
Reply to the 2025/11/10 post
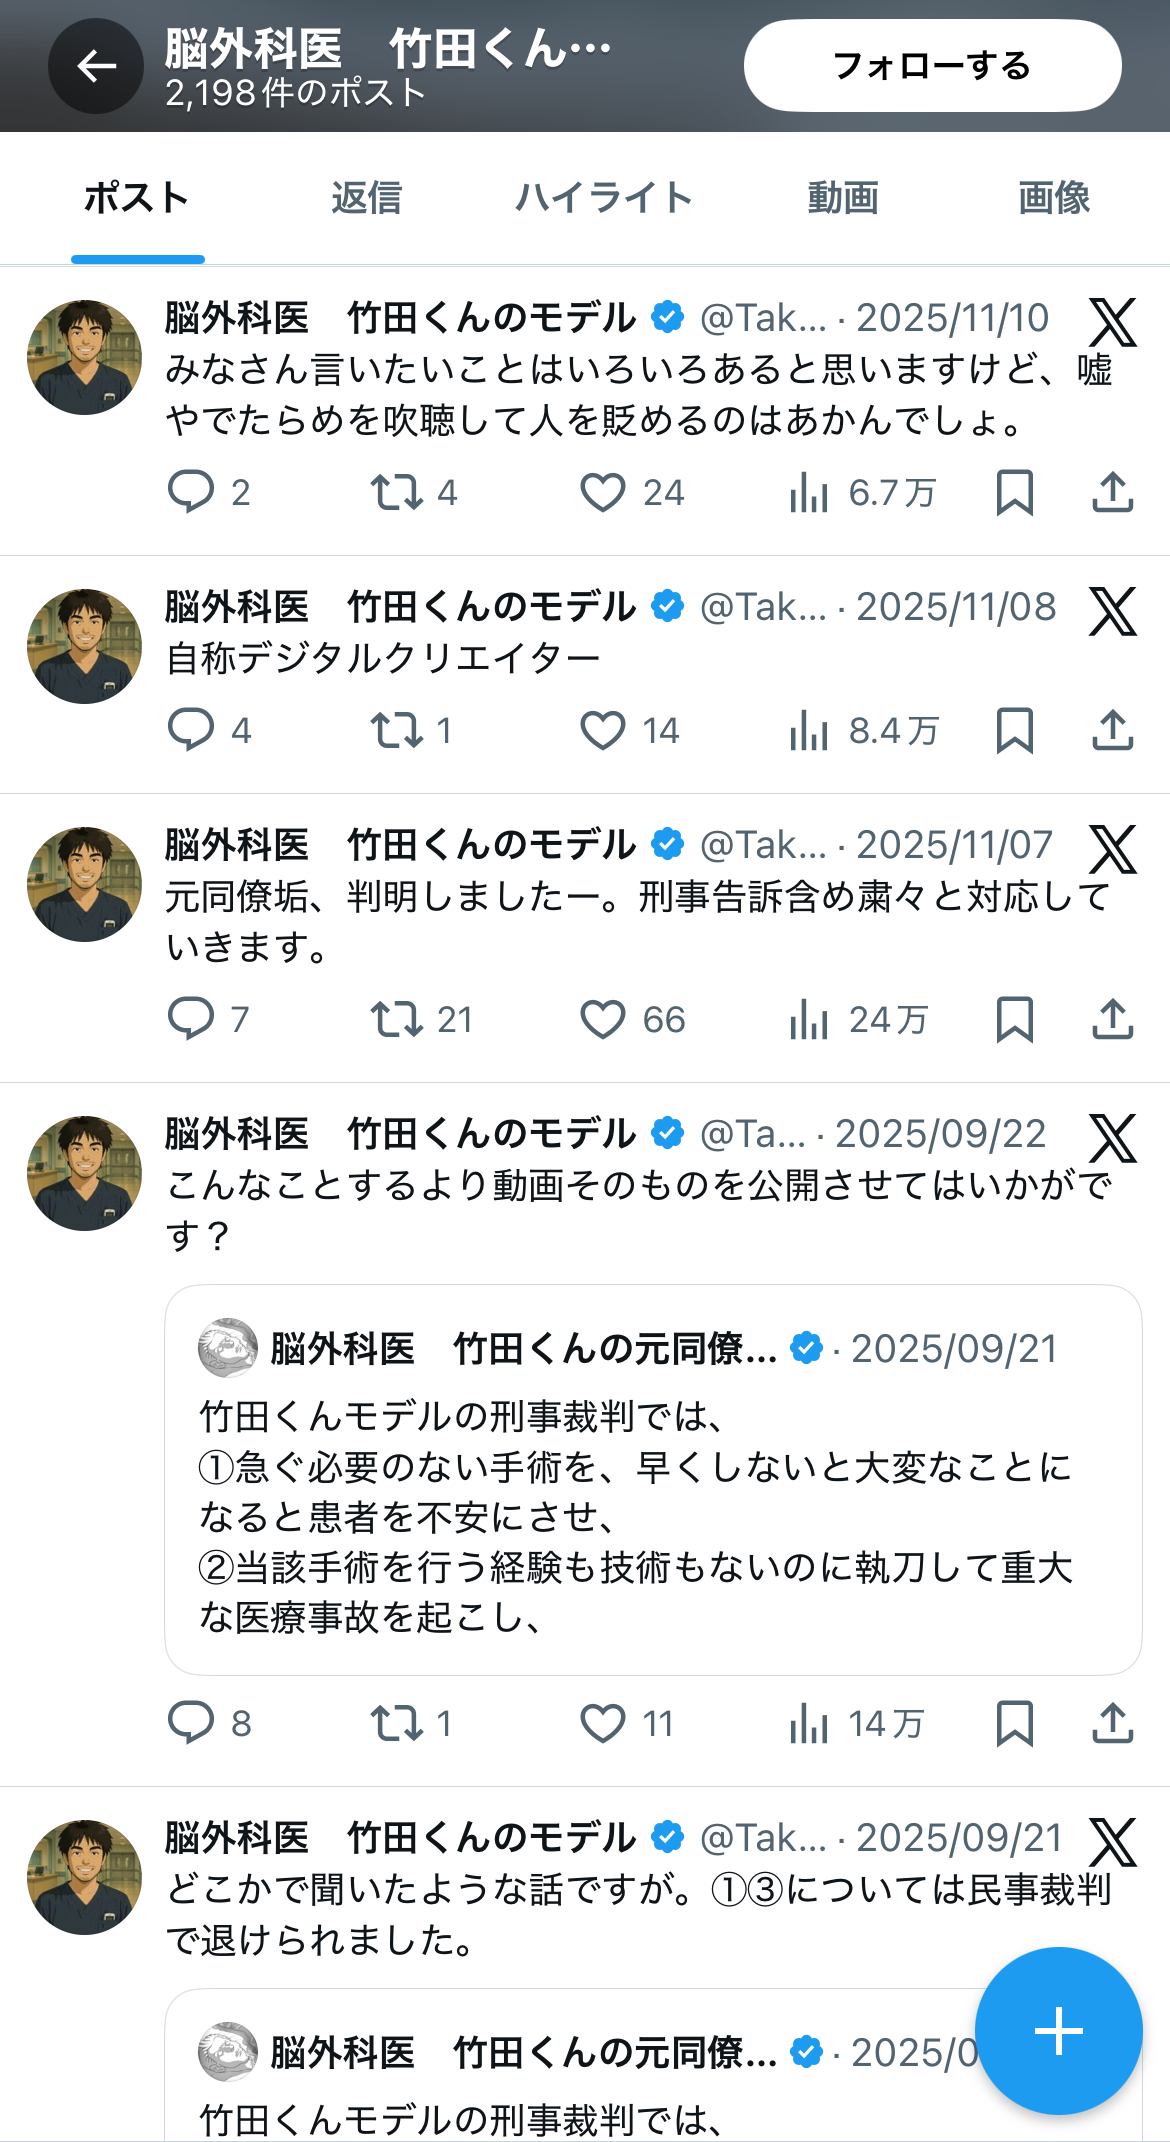click(x=190, y=493)
